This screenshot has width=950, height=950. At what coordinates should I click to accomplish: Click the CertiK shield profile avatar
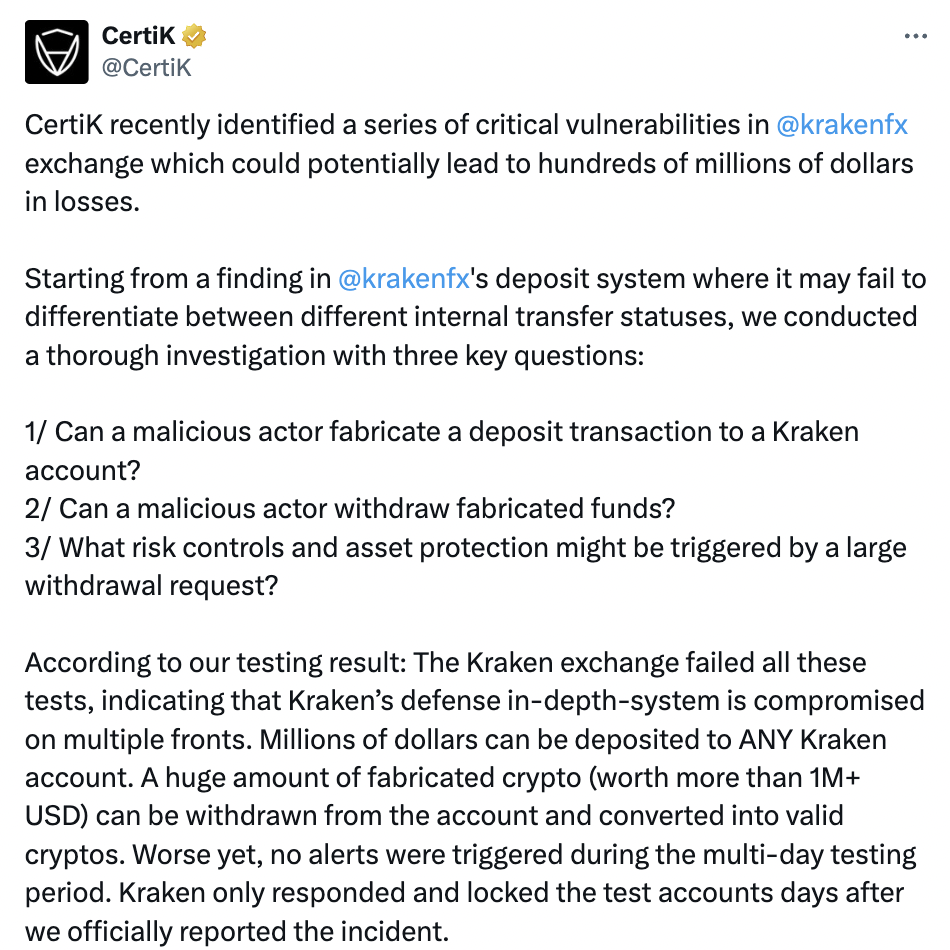point(56,51)
